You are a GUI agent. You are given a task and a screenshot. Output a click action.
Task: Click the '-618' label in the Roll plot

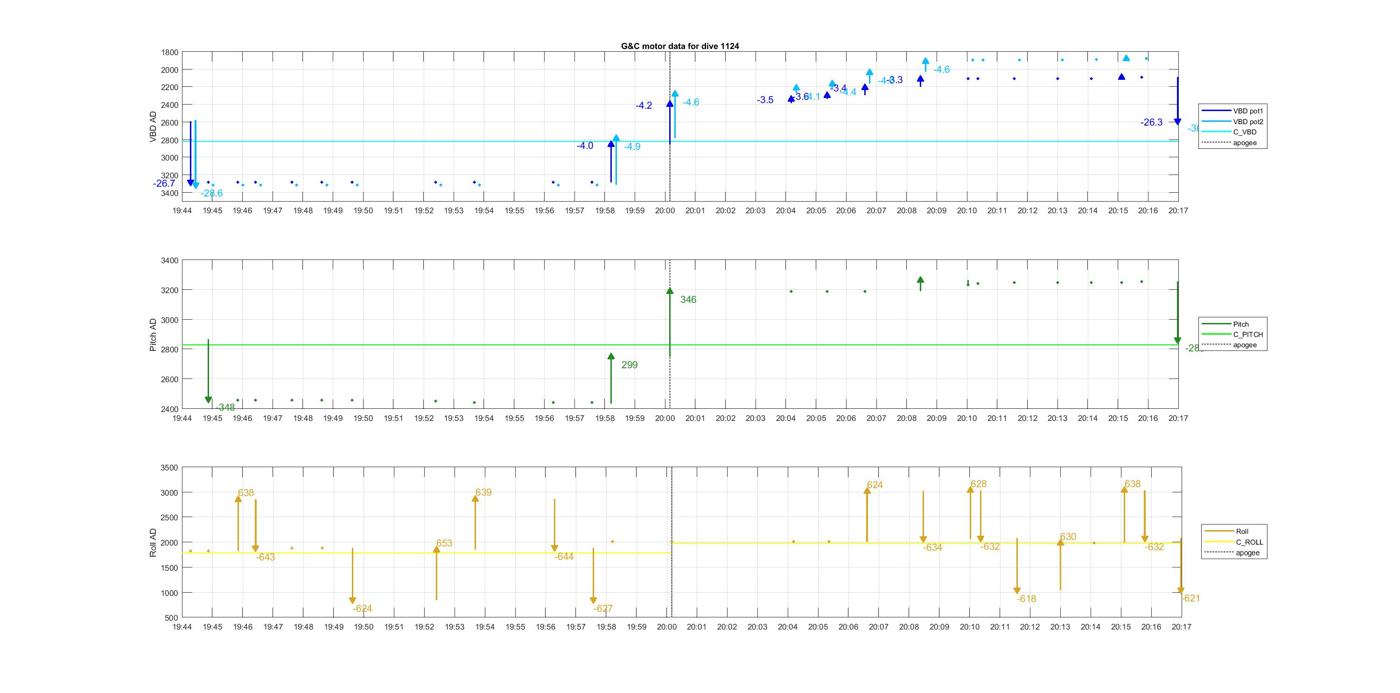point(1027,599)
